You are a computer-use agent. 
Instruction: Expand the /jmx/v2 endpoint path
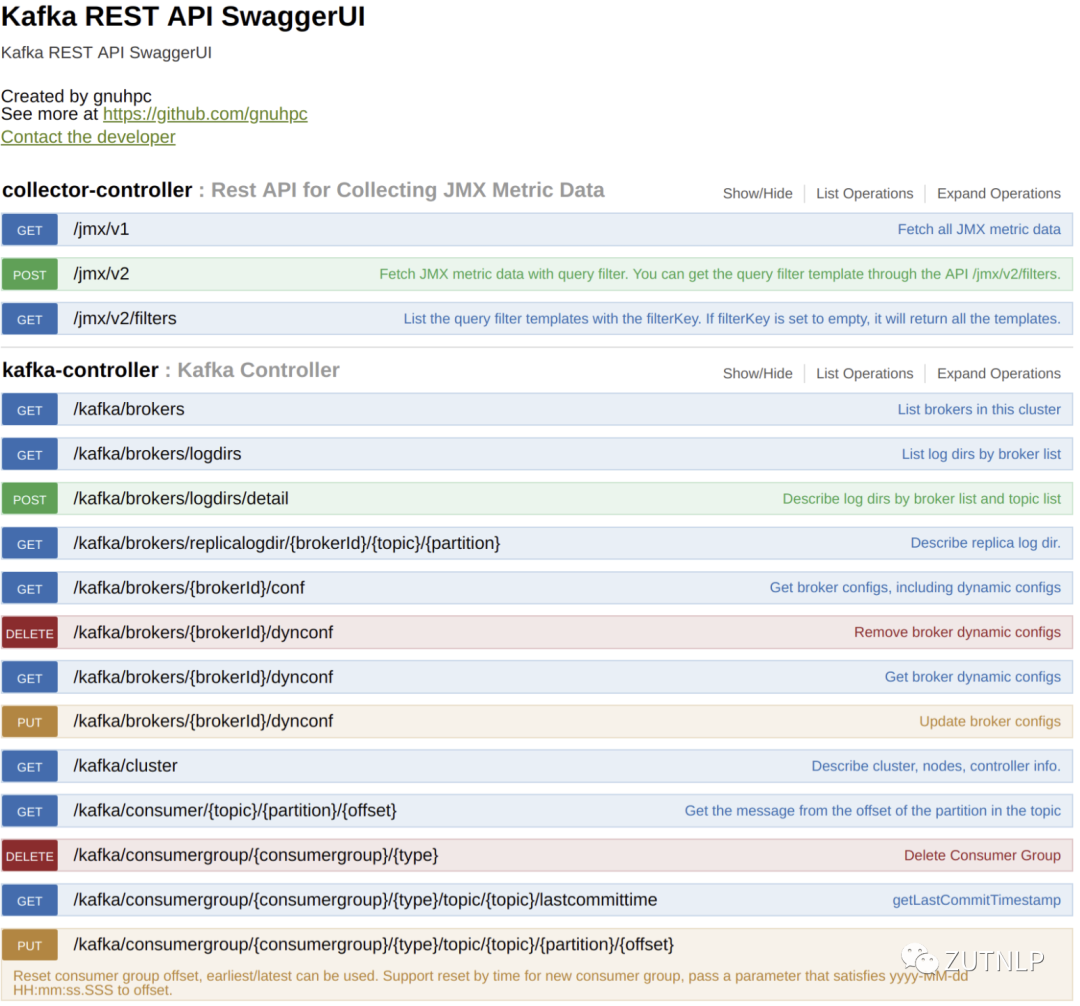(x=101, y=274)
